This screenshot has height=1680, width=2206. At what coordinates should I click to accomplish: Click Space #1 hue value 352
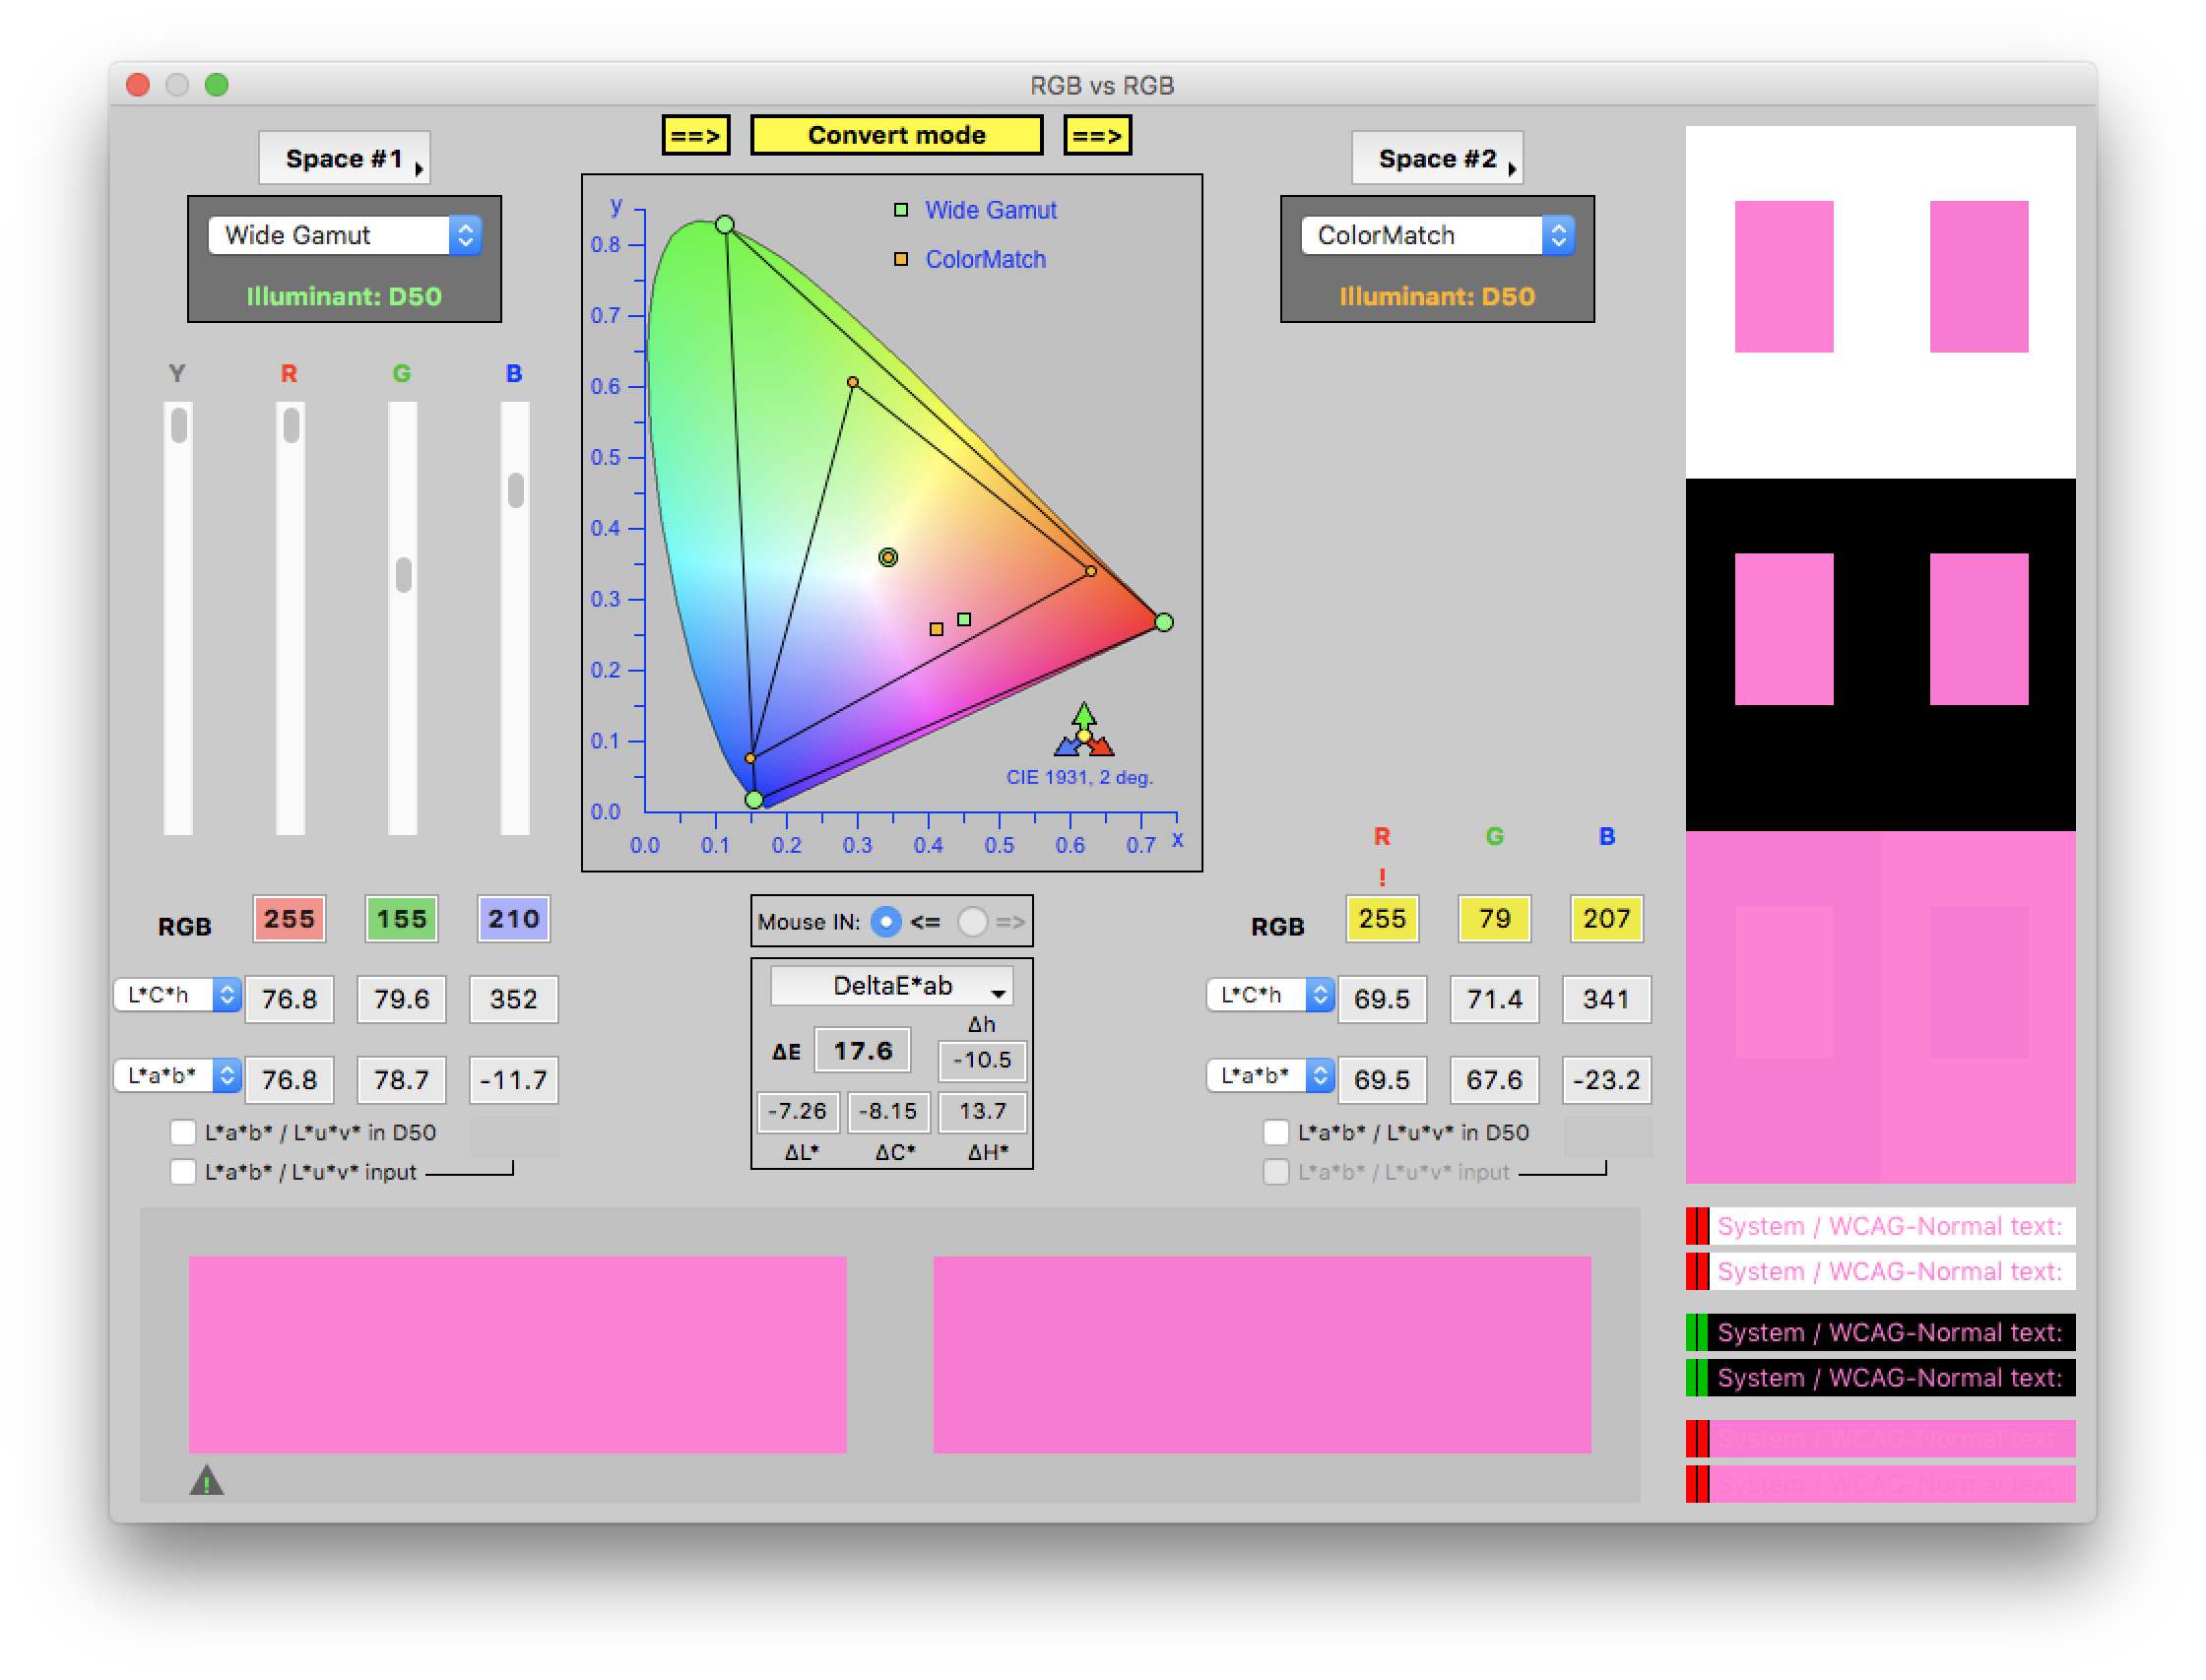click(x=514, y=999)
